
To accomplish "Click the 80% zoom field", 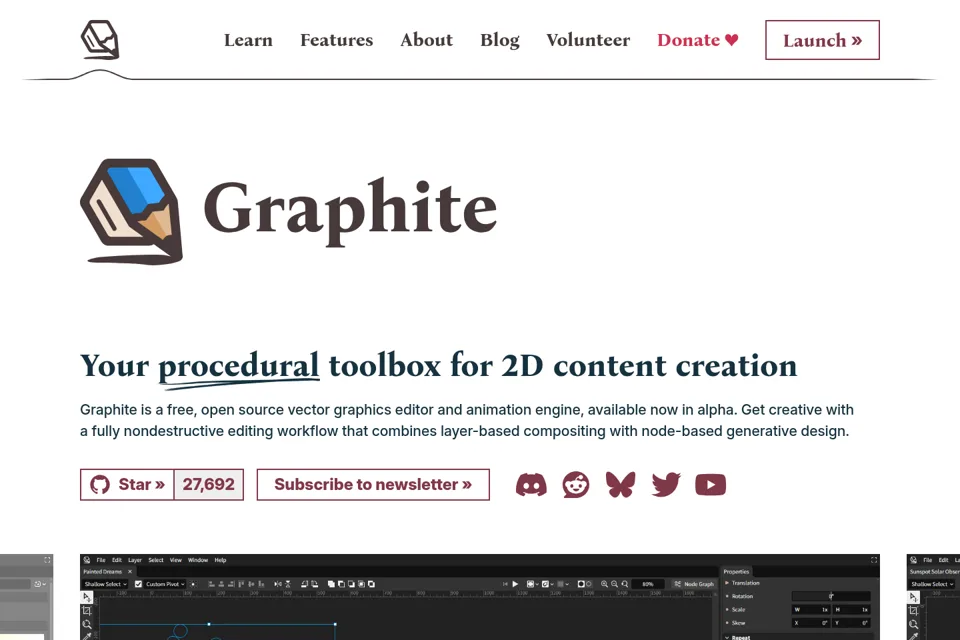I will coord(648,584).
